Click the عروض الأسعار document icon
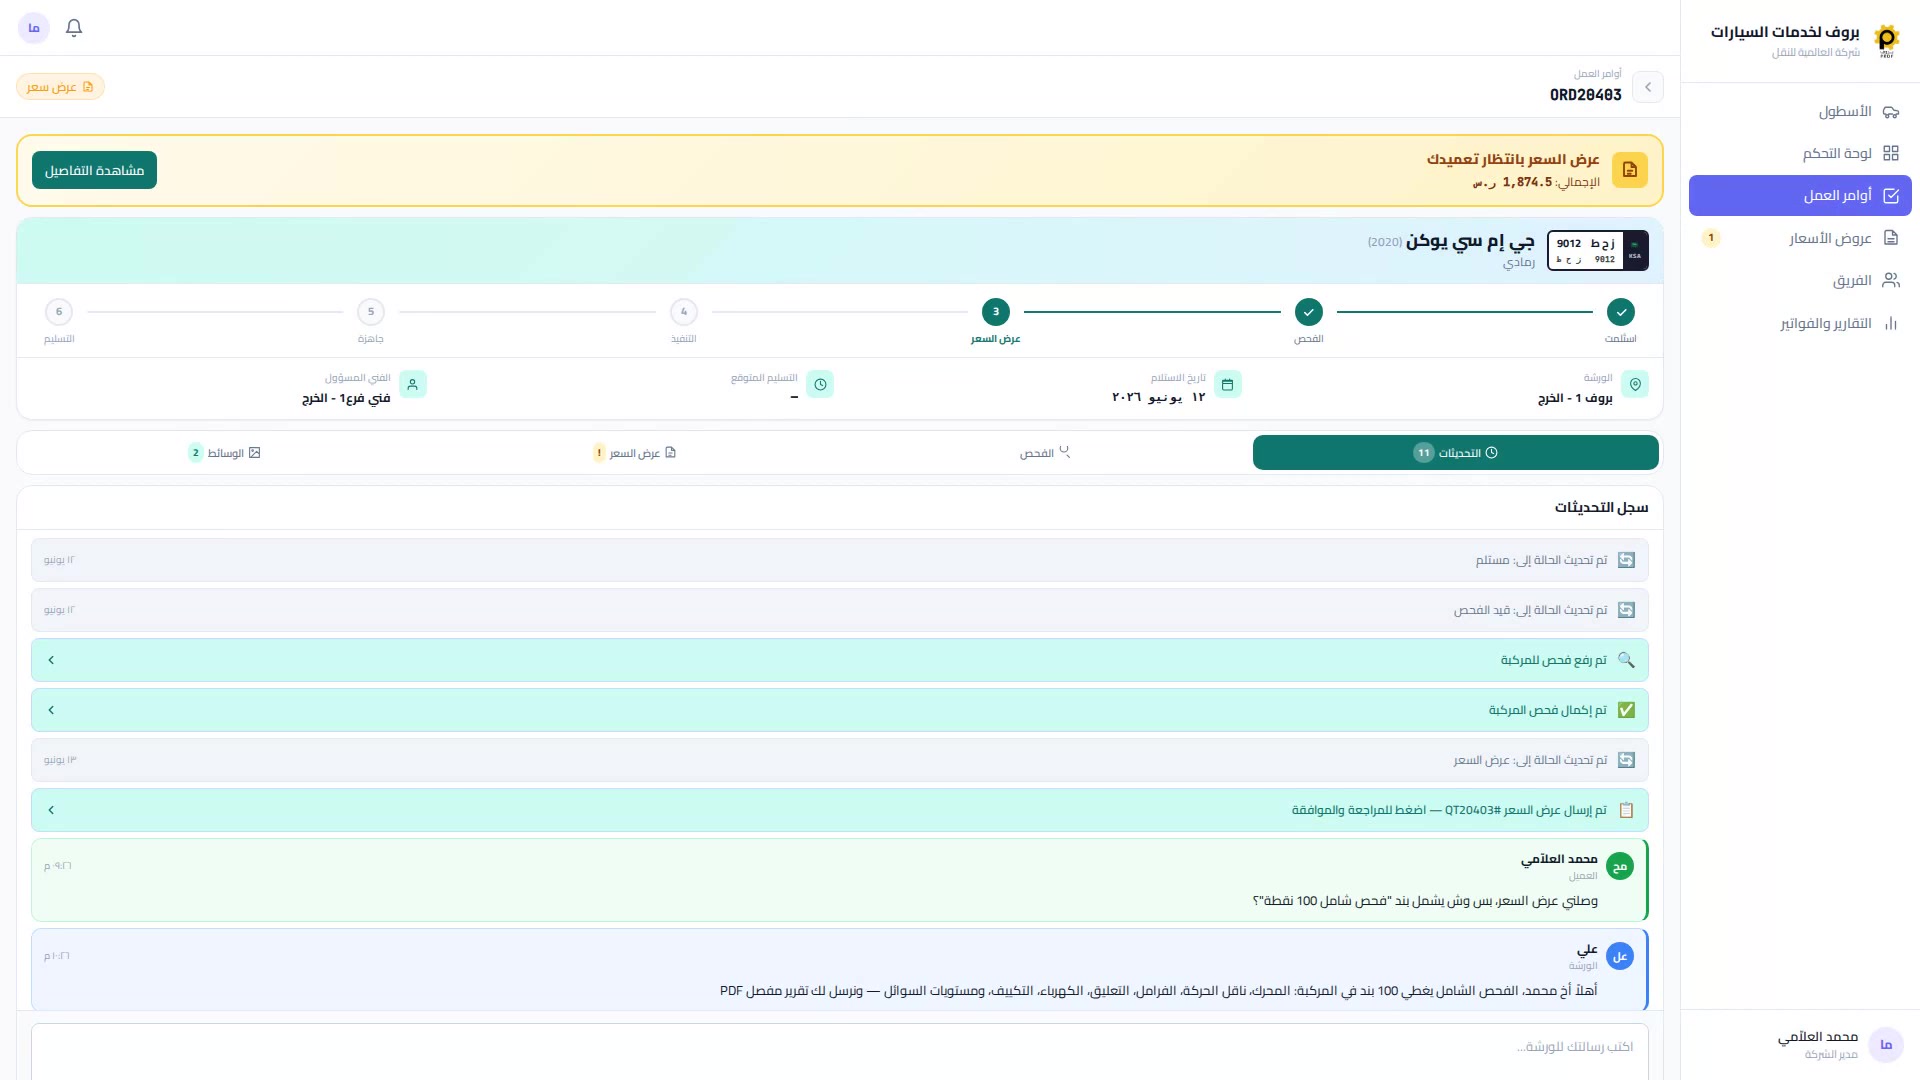This screenshot has height=1080, width=1920. (1891, 238)
